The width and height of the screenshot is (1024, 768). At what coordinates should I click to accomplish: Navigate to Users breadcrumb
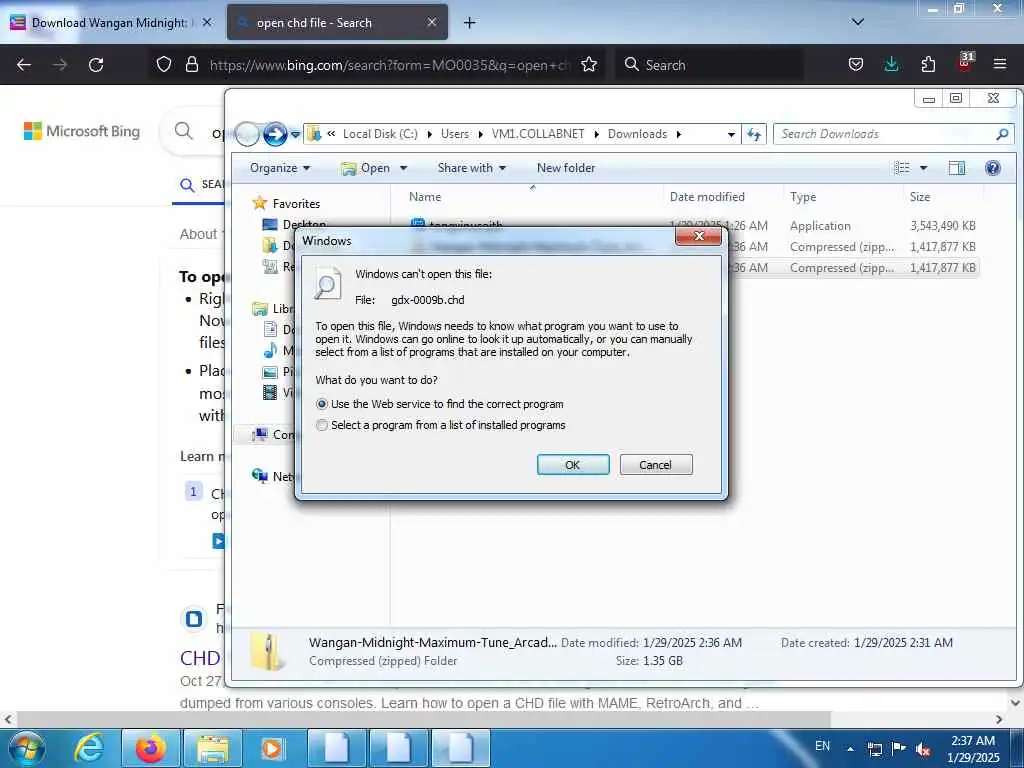(x=455, y=134)
